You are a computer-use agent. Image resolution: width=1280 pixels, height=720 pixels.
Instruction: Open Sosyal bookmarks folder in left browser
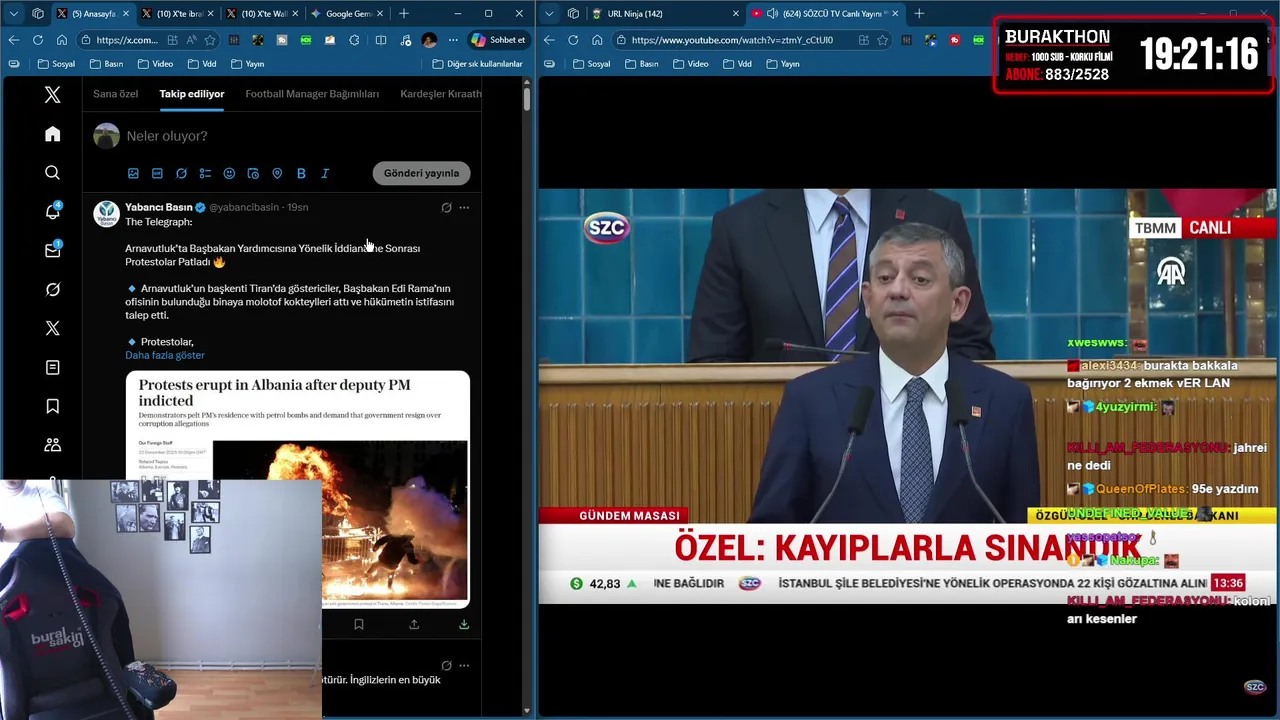pyautogui.click(x=56, y=64)
